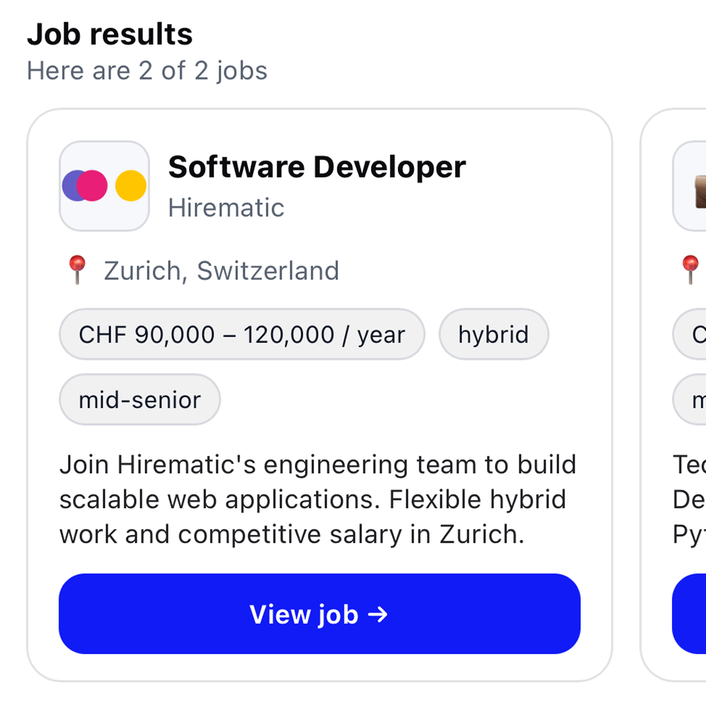Click the second card's cut-off salary chip
This screenshot has width=706, height=704.
(692, 334)
